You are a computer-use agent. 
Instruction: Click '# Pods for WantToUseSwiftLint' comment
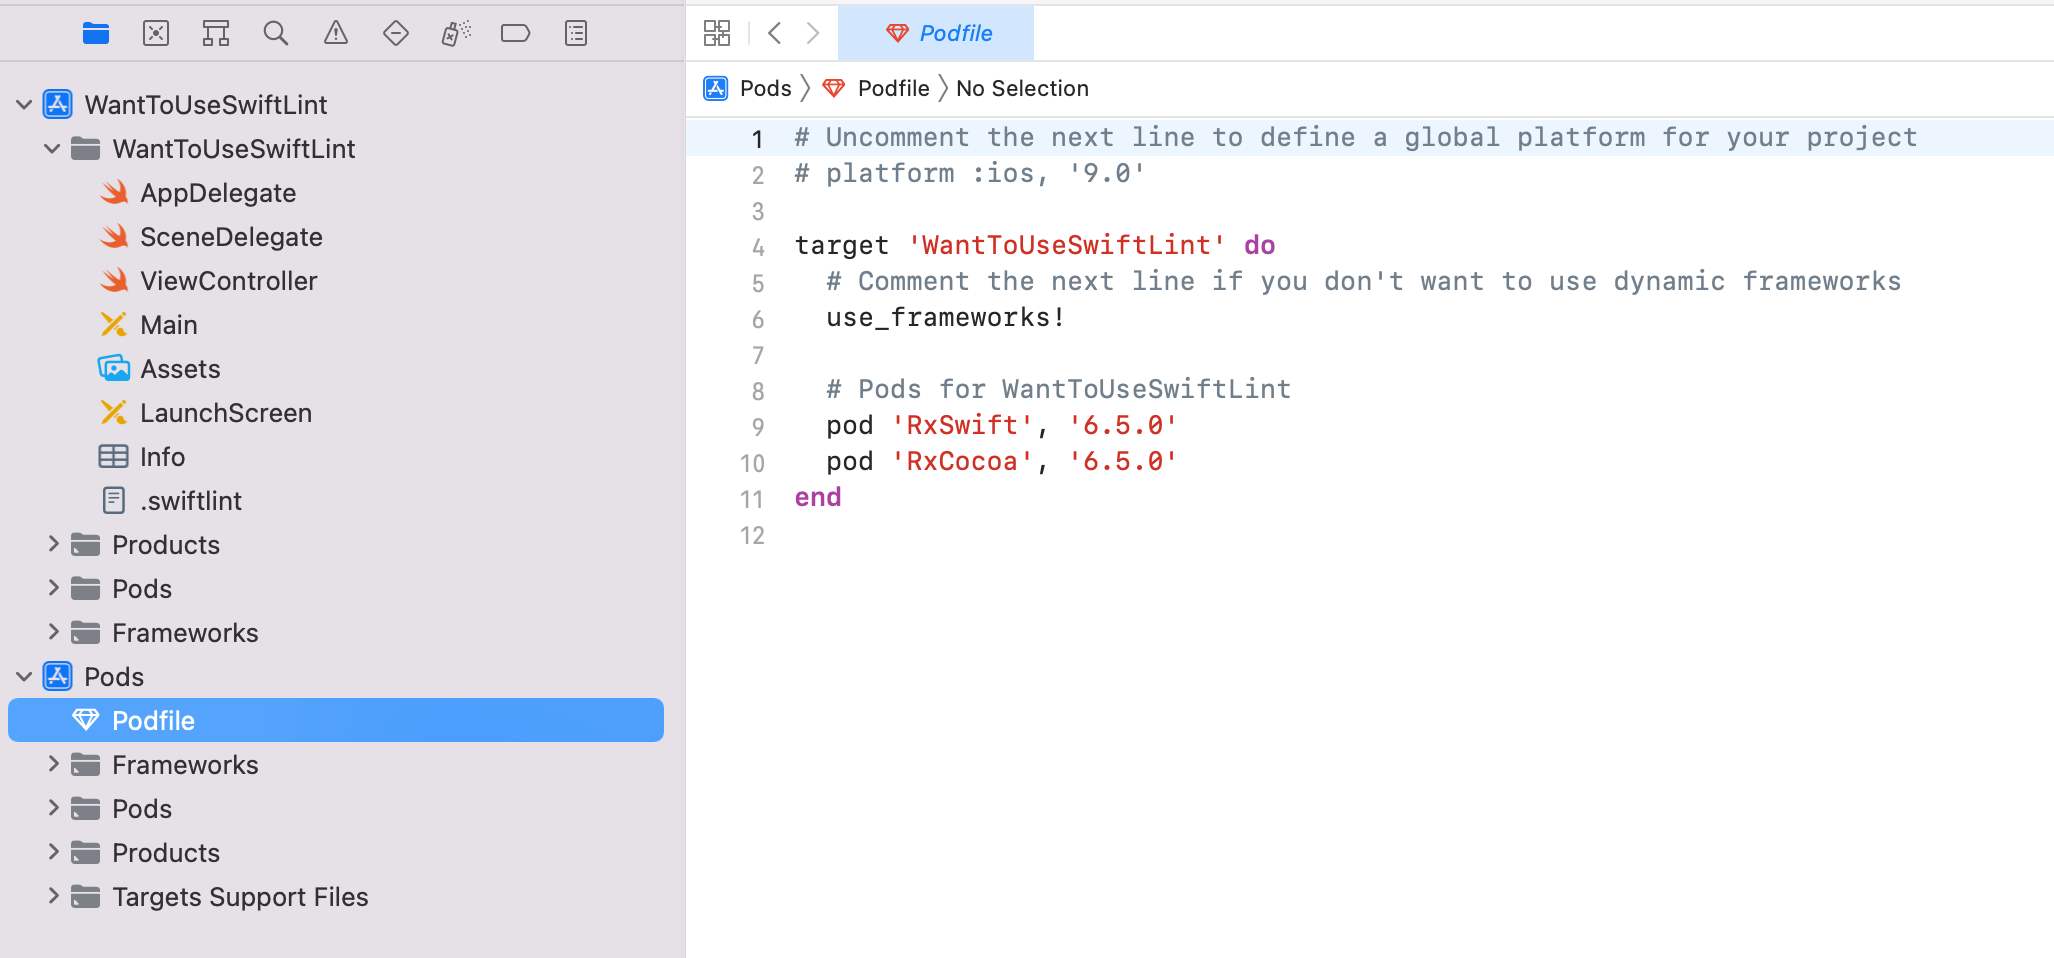click(x=1059, y=389)
